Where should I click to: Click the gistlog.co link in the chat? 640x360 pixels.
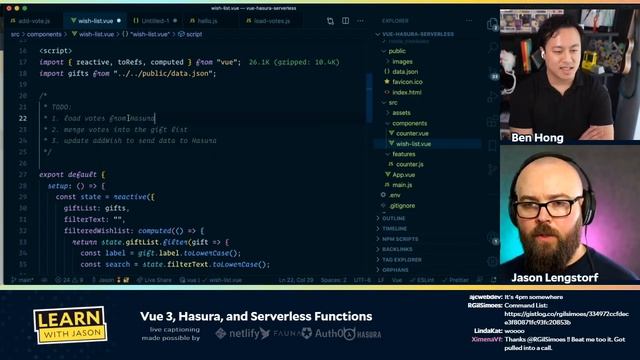[x=567, y=318]
